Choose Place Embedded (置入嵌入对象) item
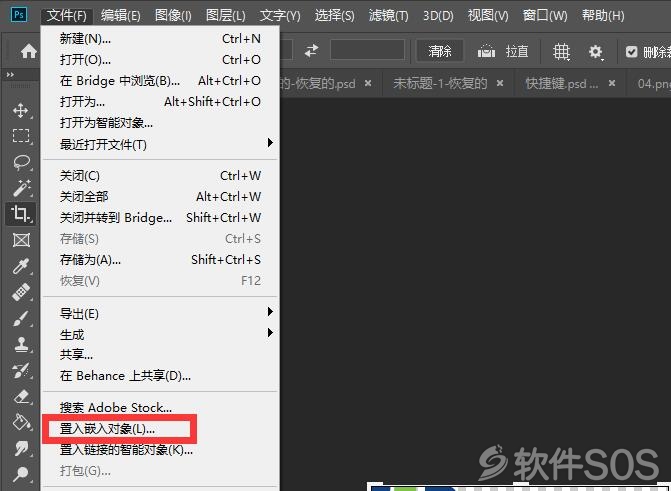Screen dimensions: 671x491 point(160,429)
